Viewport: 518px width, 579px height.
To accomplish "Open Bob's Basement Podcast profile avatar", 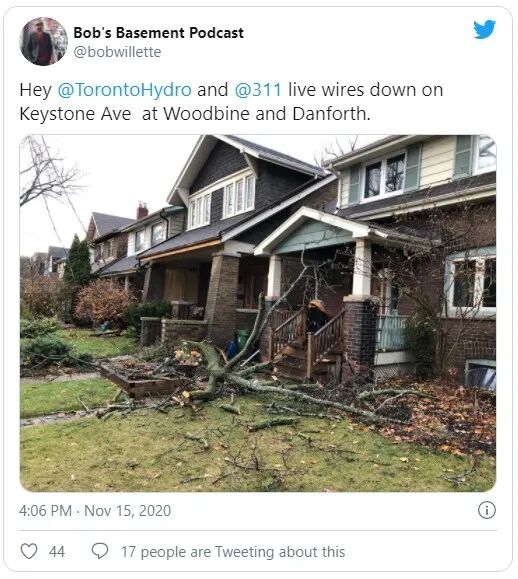I will point(43,41).
